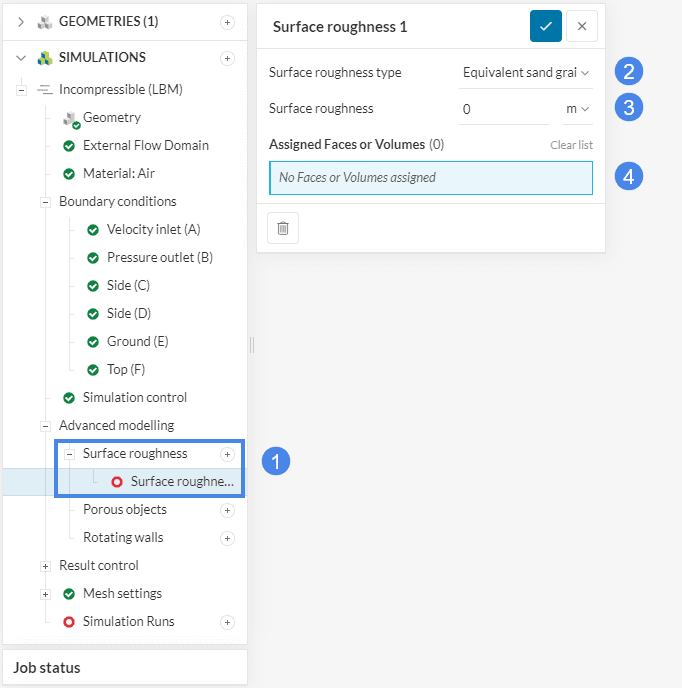Viewport: 682px width, 688px height.
Task: Confirm Surface roughness 1 with checkmark button
Action: [x=545, y=26]
